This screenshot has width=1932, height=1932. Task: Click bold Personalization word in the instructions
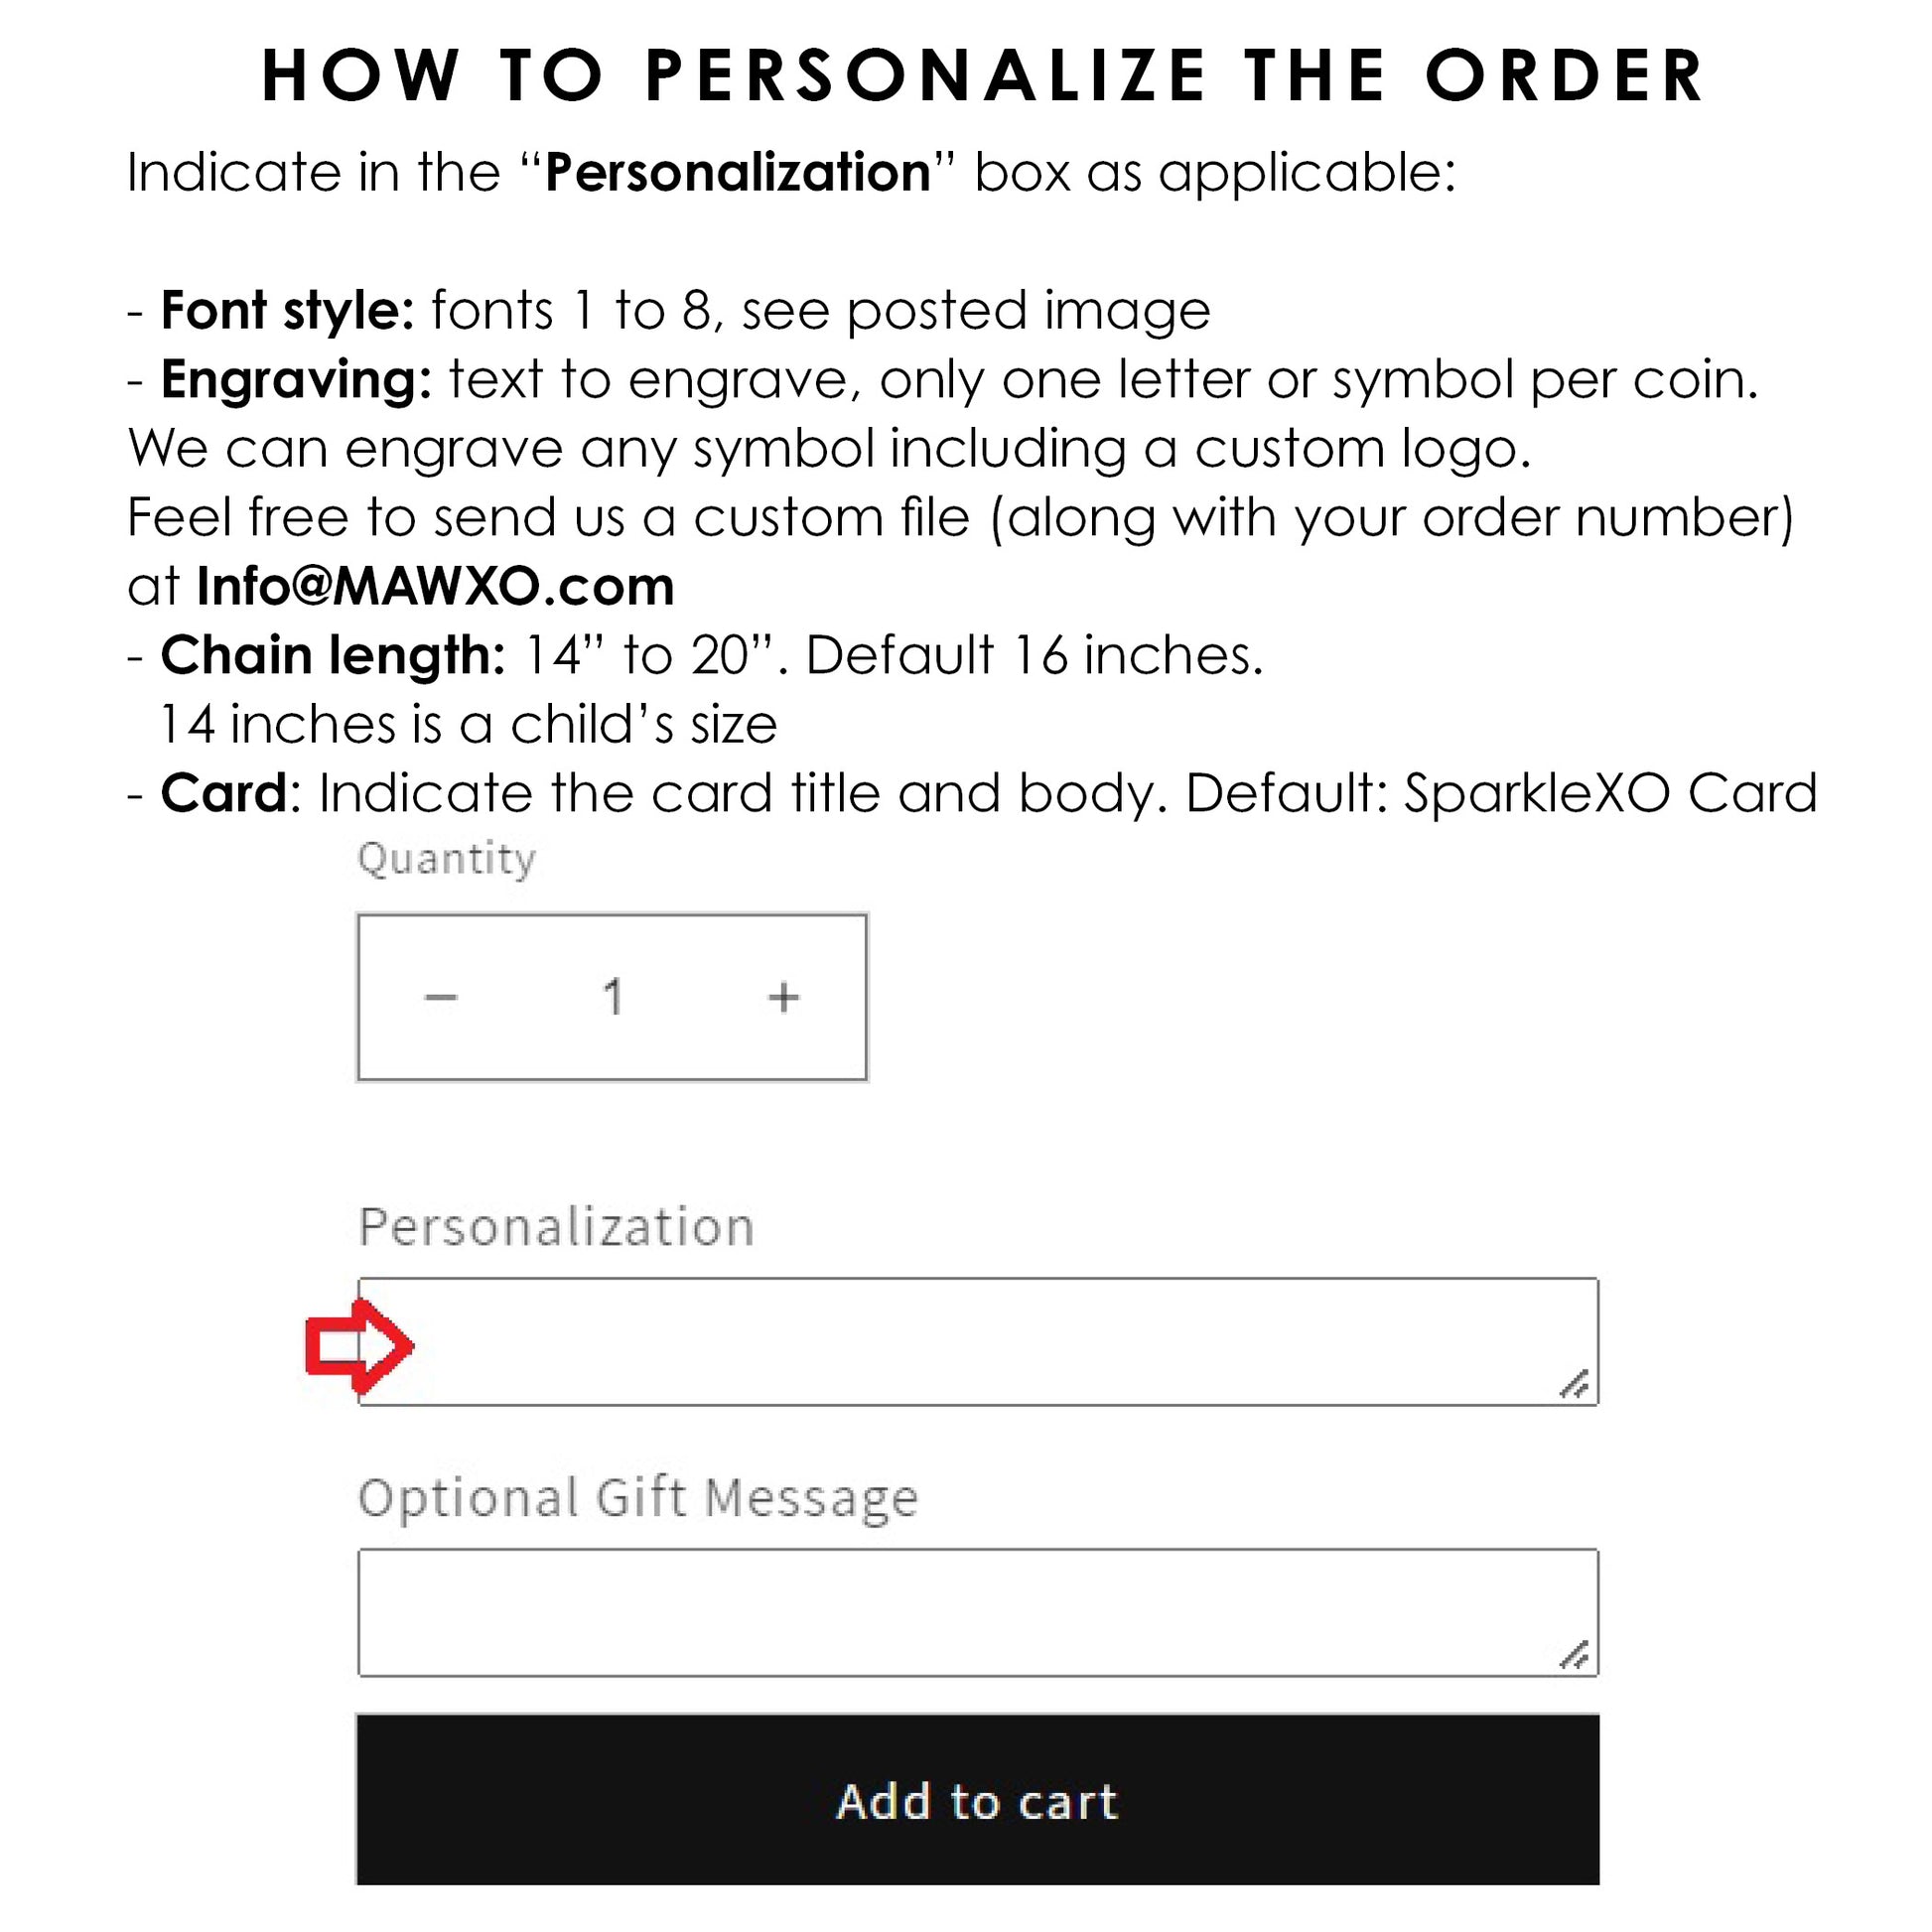pyautogui.click(x=738, y=173)
